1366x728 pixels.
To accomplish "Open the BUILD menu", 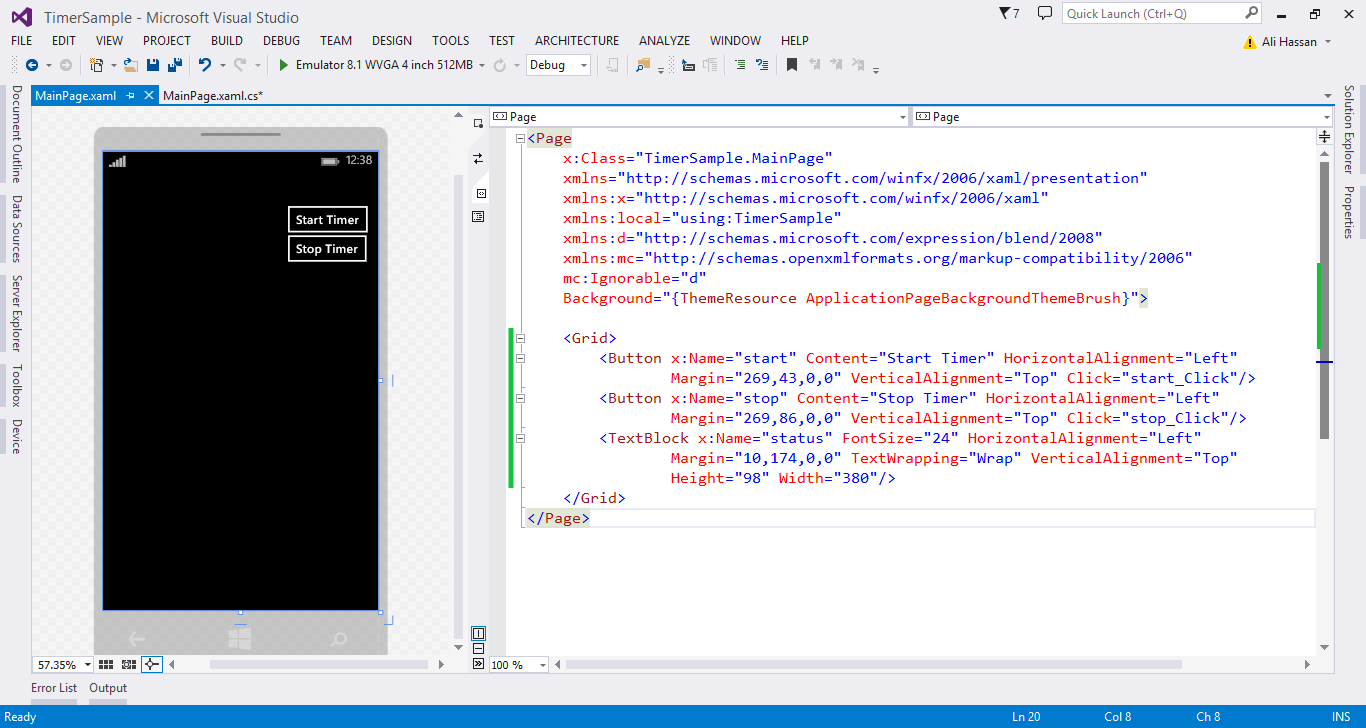I will 226,41.
